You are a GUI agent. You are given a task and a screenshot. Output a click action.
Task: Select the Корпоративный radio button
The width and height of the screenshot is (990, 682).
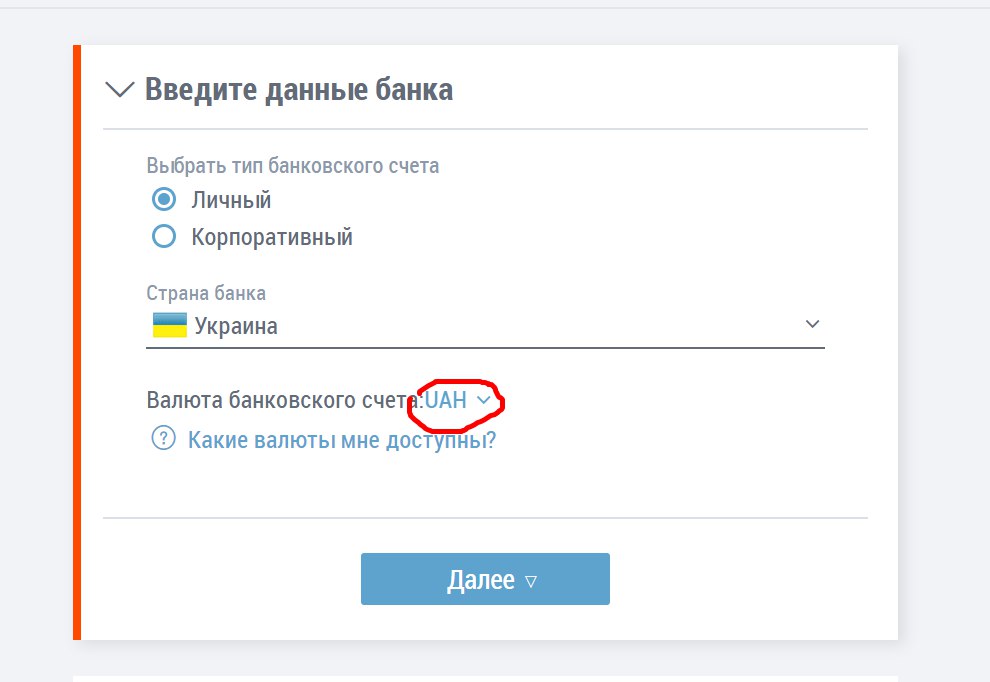[163, 237]
